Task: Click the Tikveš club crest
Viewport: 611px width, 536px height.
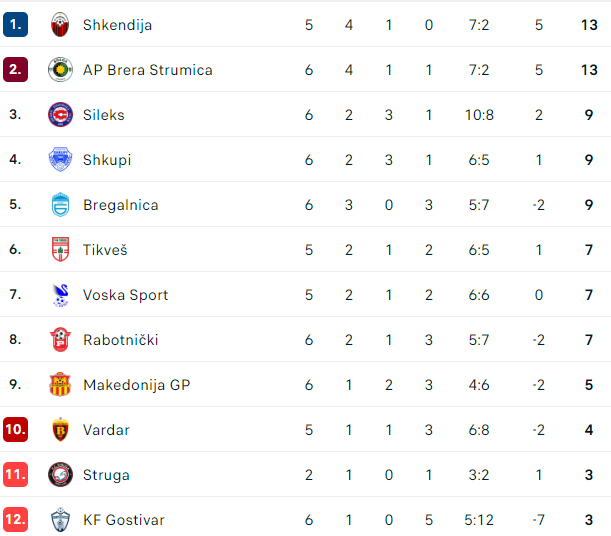Action: point(60,249)
